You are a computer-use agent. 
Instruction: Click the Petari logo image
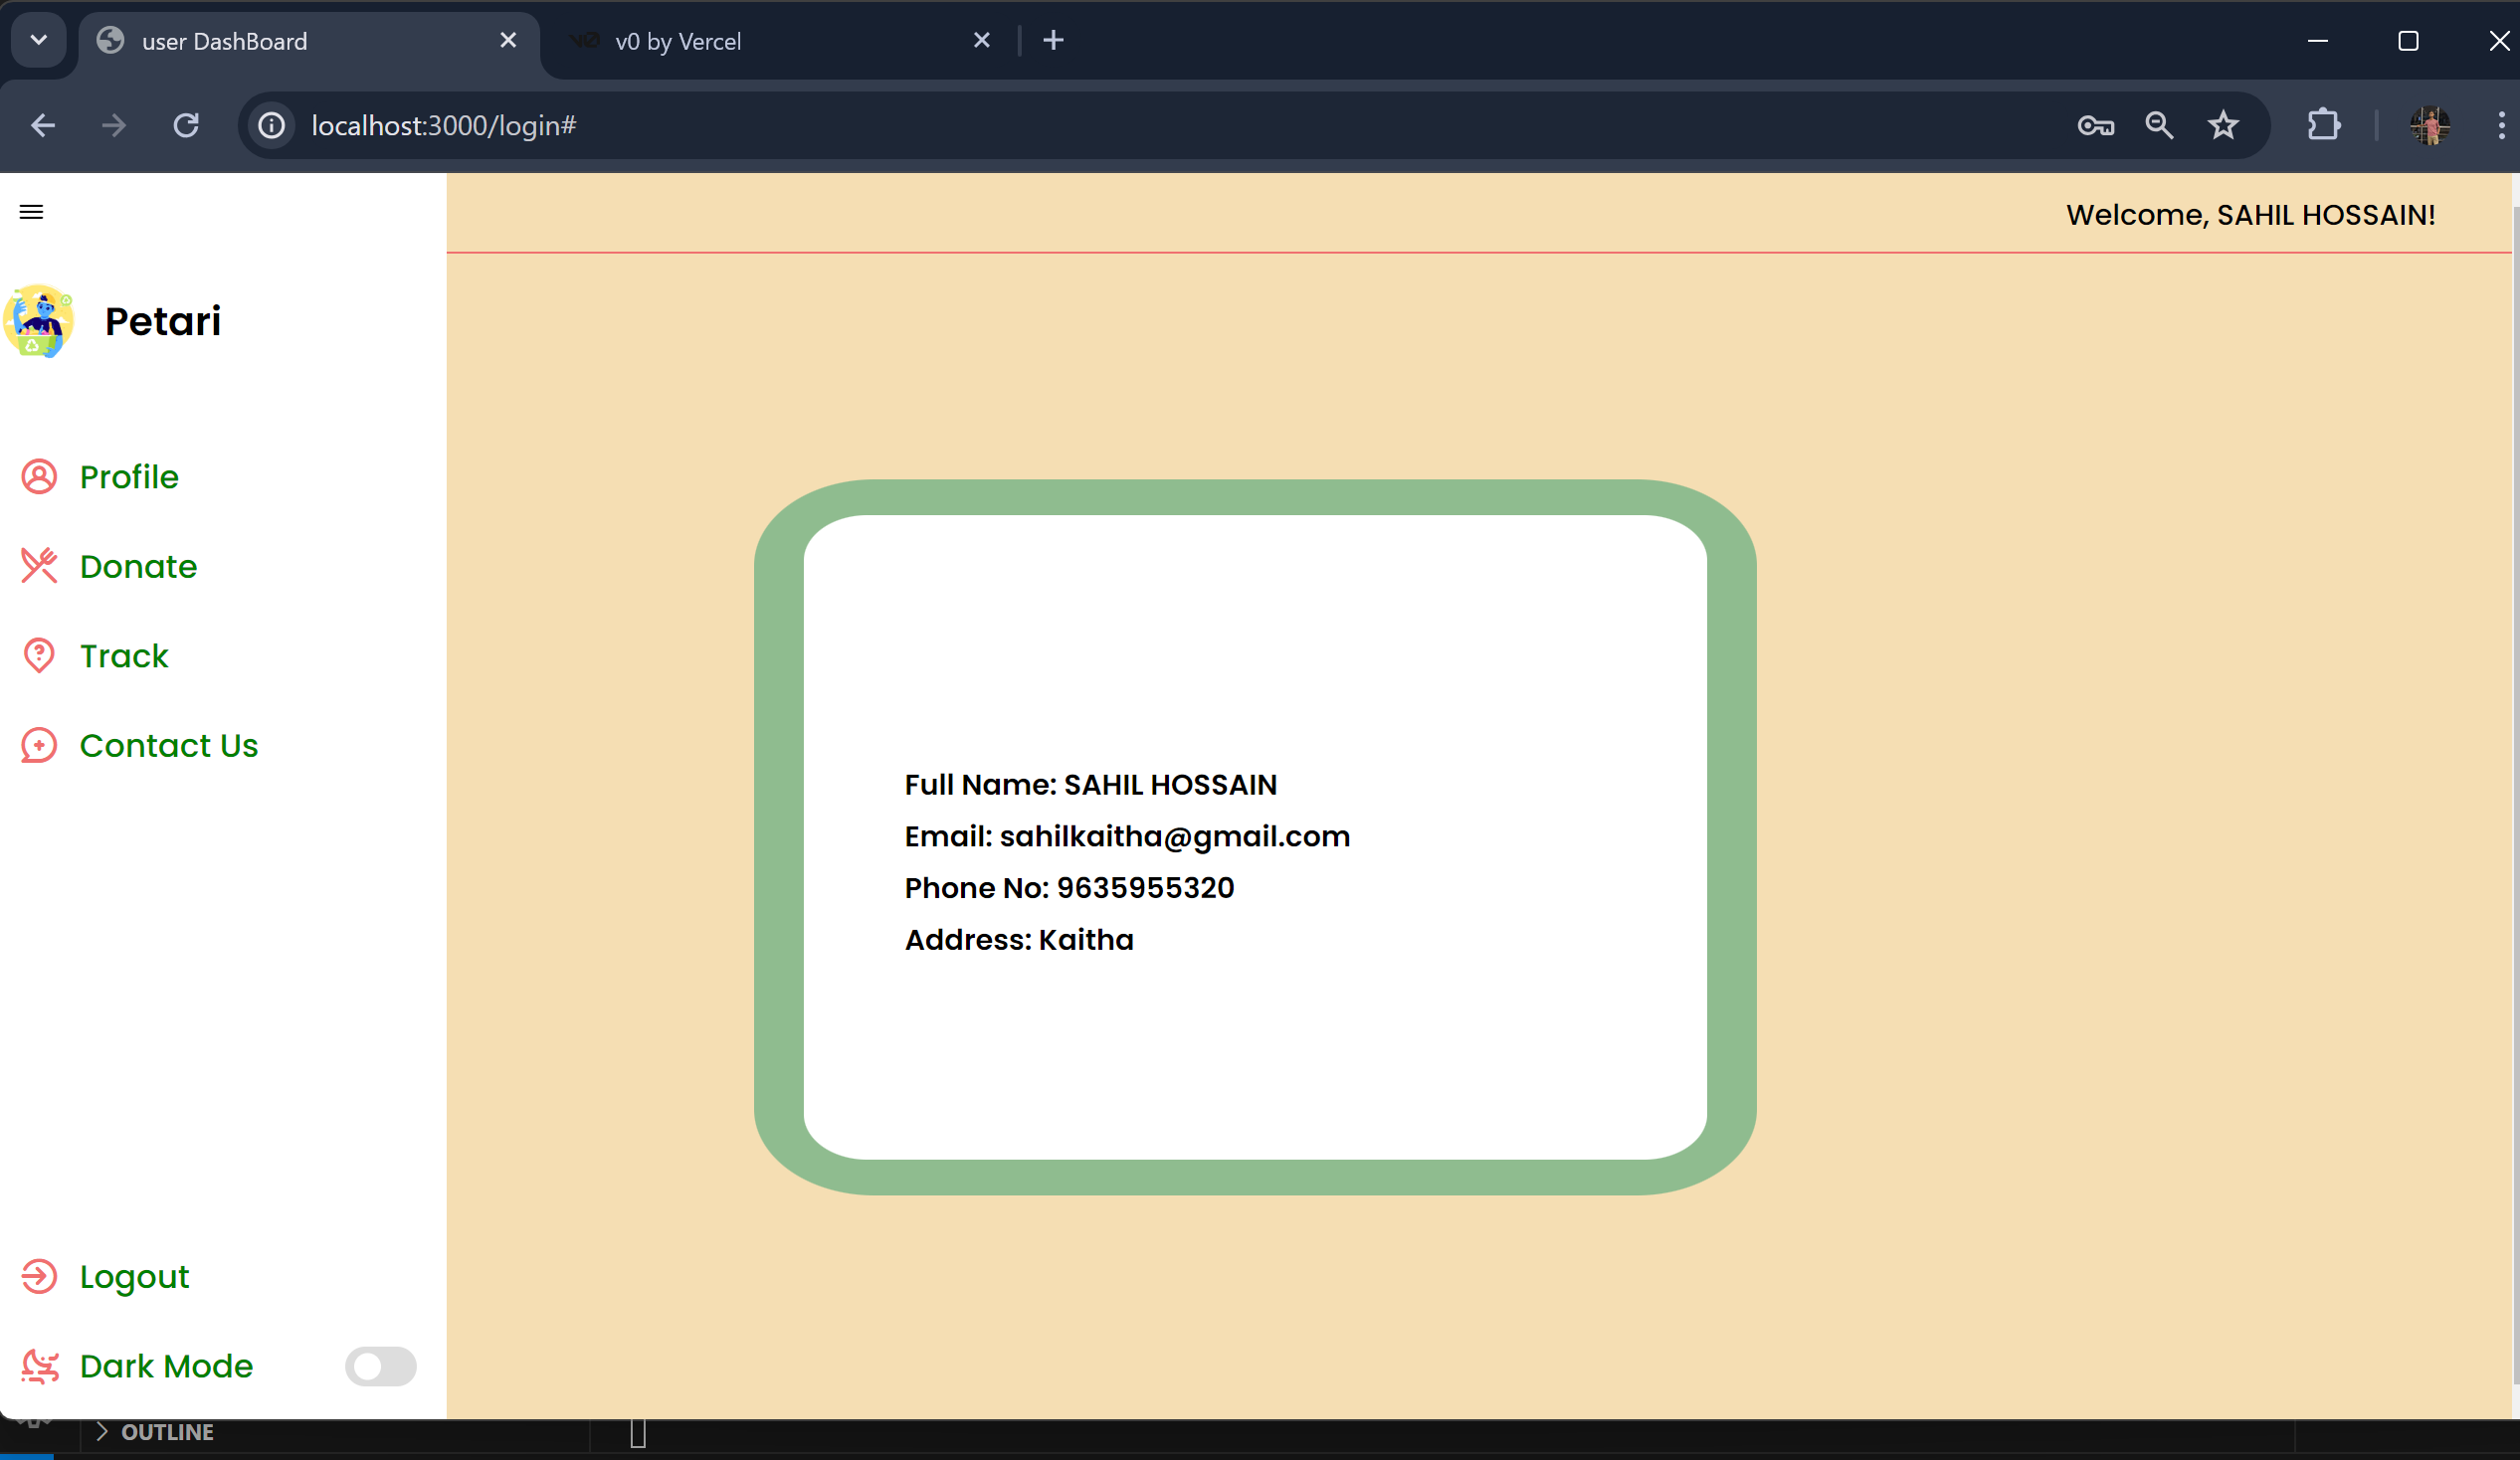tap(39, 321)
